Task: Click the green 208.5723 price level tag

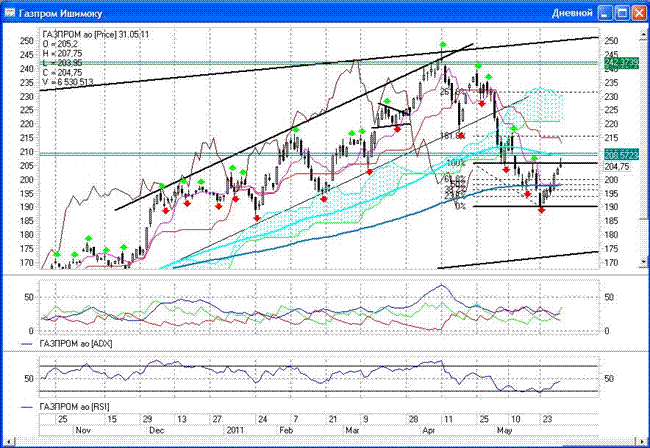Action: (621, 154)
